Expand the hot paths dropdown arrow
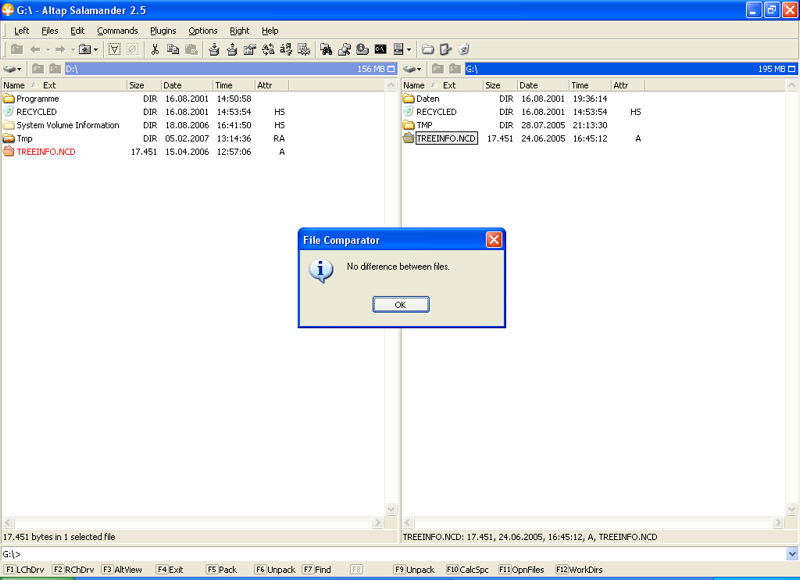 coord(95,50)
